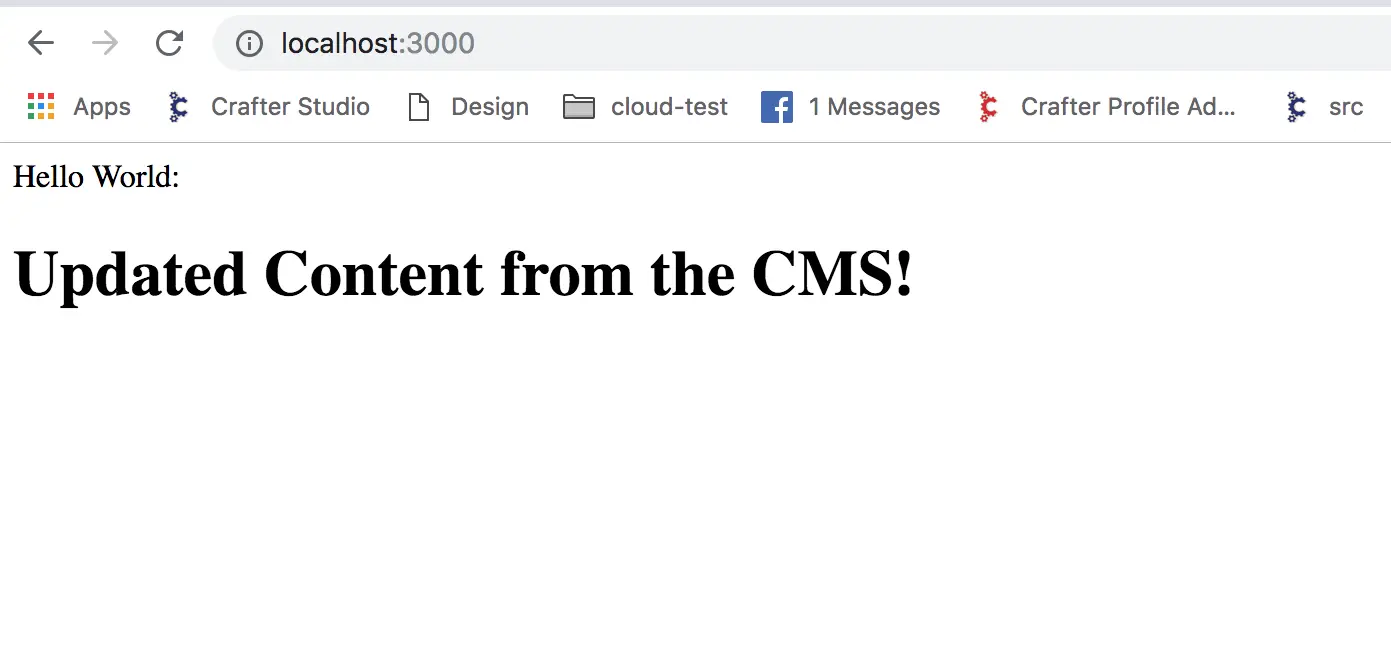The width and height of the screenshot is (1391, 661).
Task: Click the Crafter Studio bookmark icon
Action: pyautogui.click(x=179, y=107)
